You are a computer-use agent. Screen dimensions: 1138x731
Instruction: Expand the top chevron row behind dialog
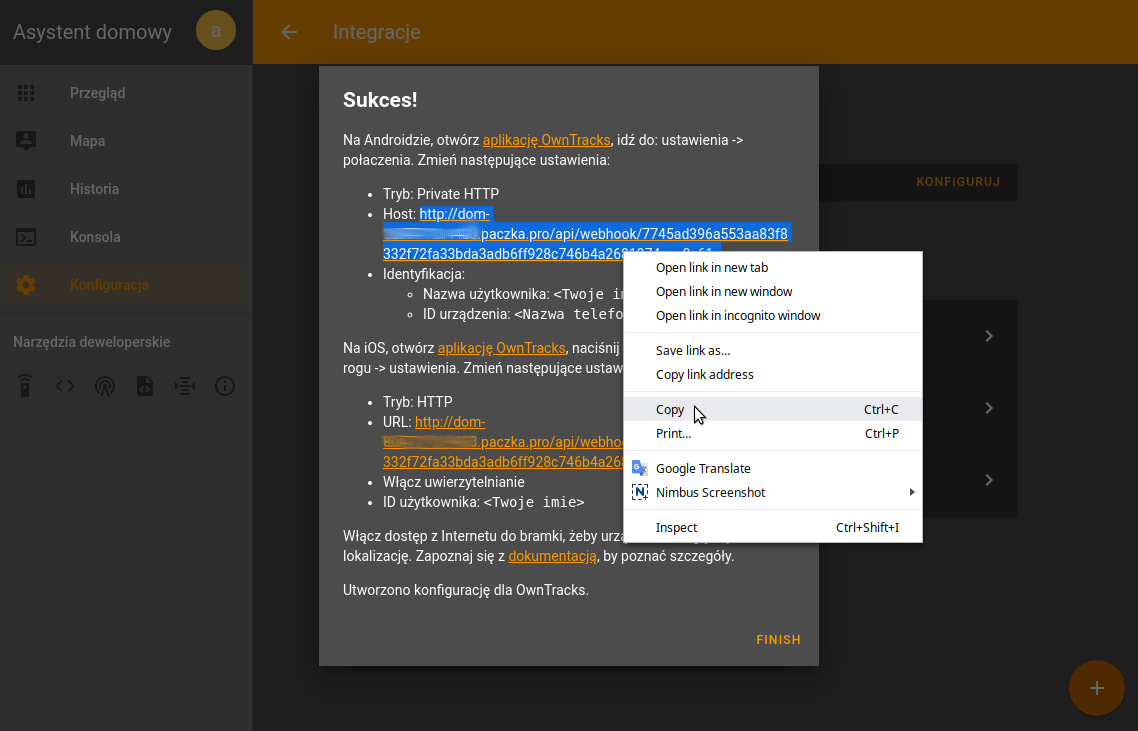coord(989,335)
